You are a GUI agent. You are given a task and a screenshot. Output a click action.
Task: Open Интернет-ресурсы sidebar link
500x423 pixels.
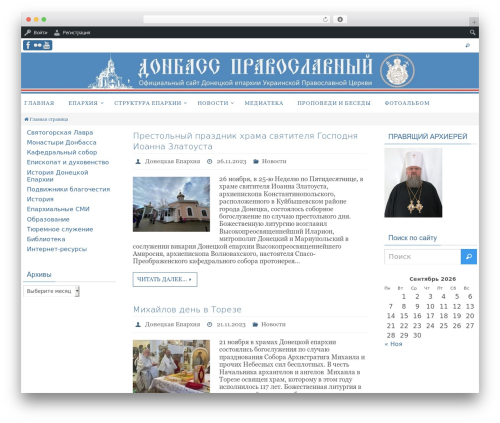(57, 249)
